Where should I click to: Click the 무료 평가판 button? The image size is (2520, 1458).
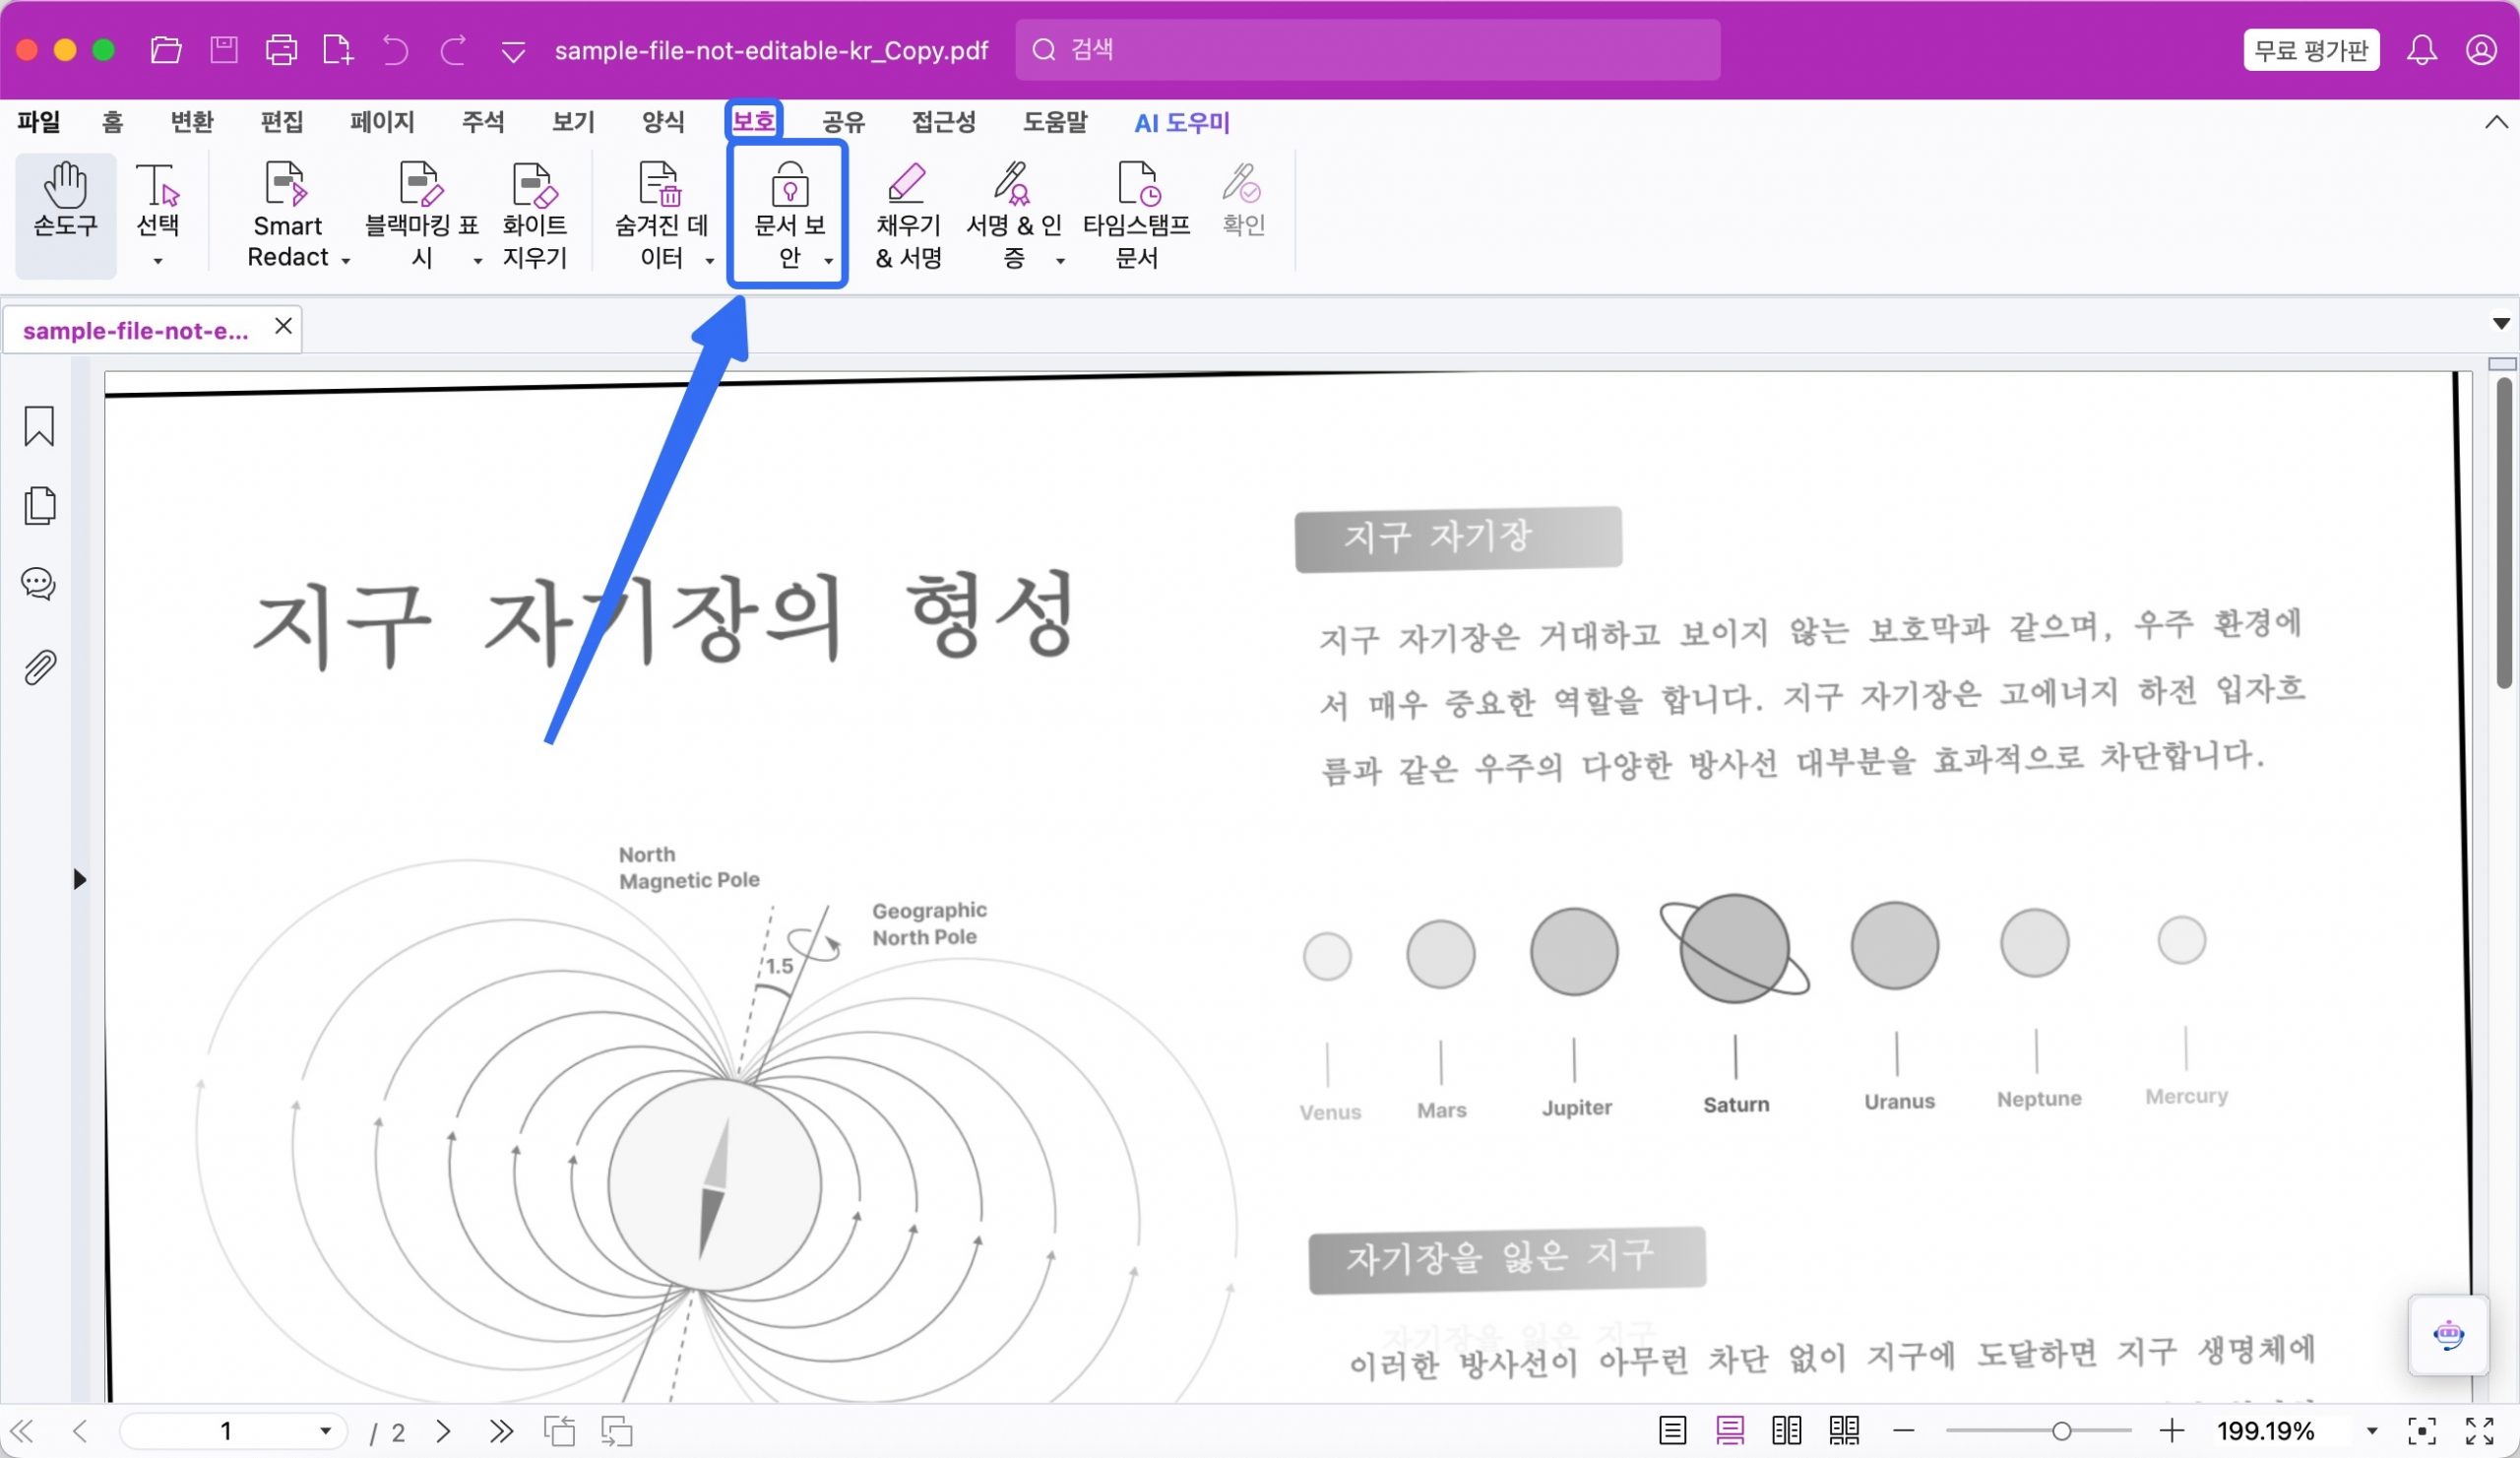pos(2310,50)
